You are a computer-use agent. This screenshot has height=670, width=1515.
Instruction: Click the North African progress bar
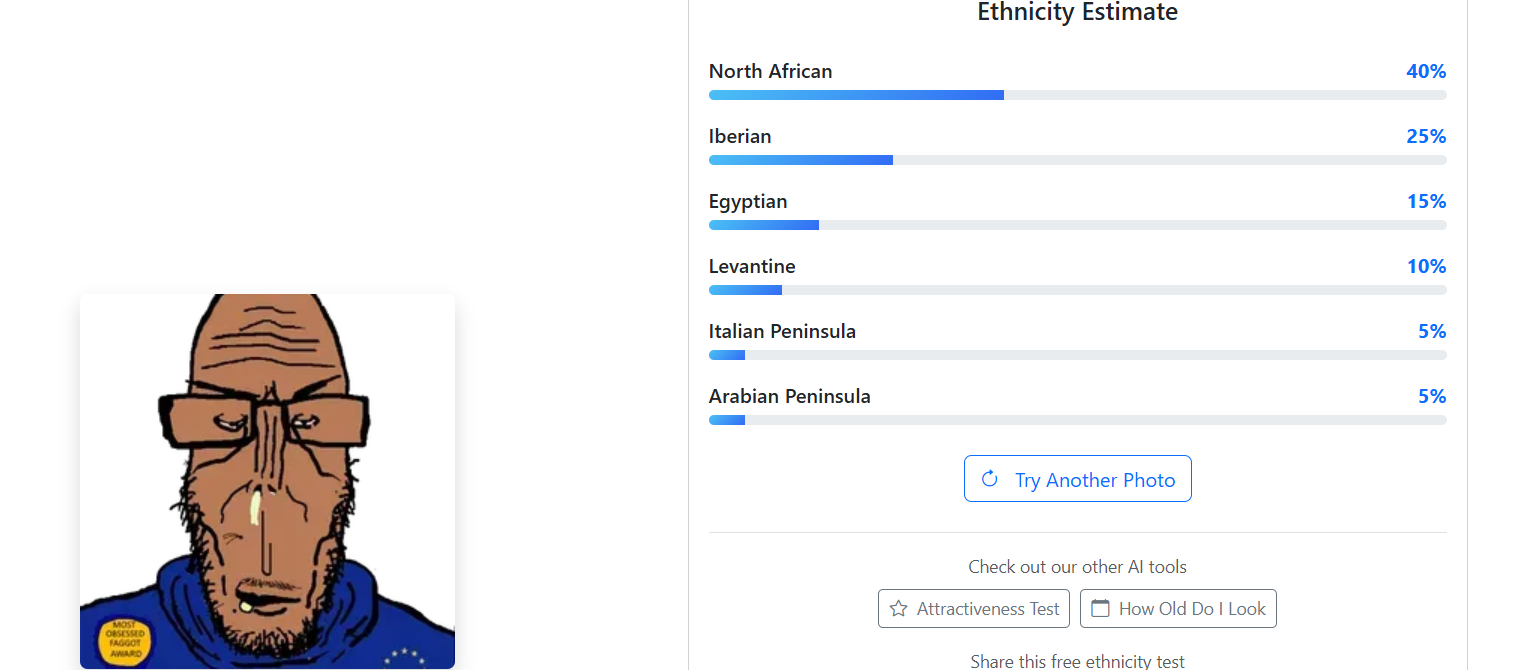click(1077, 95)
